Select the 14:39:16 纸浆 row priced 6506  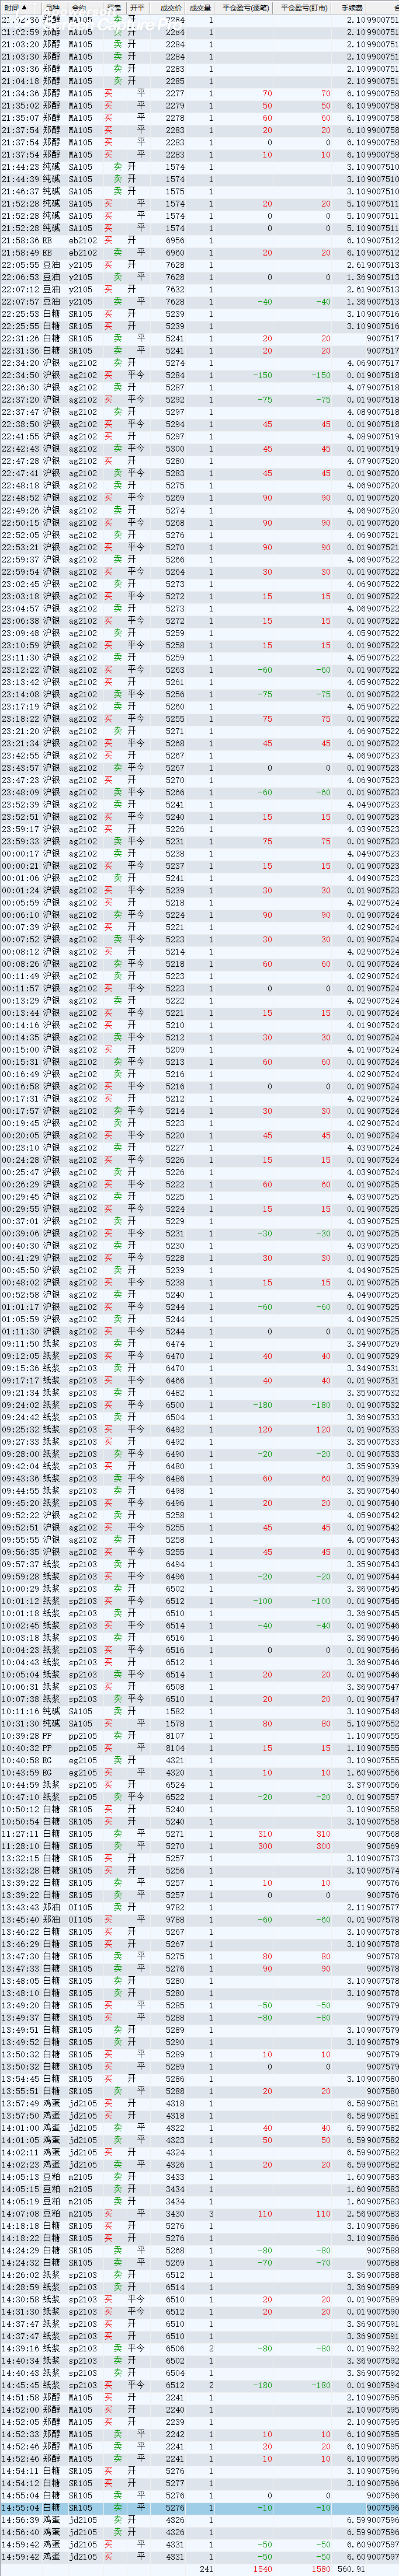pyautogui.click(x=199, y=2349)
